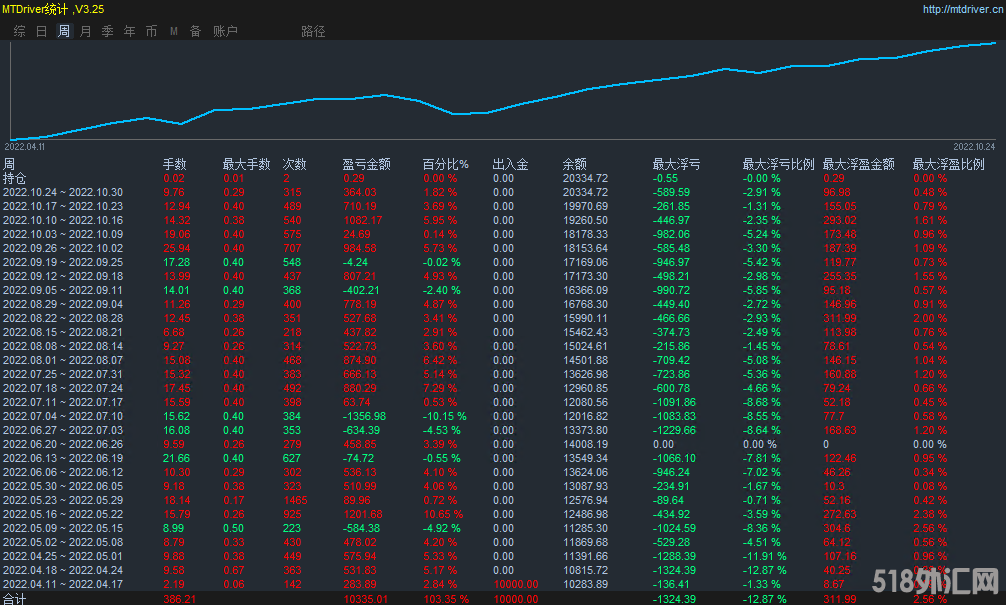Show the 年 yearly statistics tab
1006x605 pixels.
tap(130, 31)
